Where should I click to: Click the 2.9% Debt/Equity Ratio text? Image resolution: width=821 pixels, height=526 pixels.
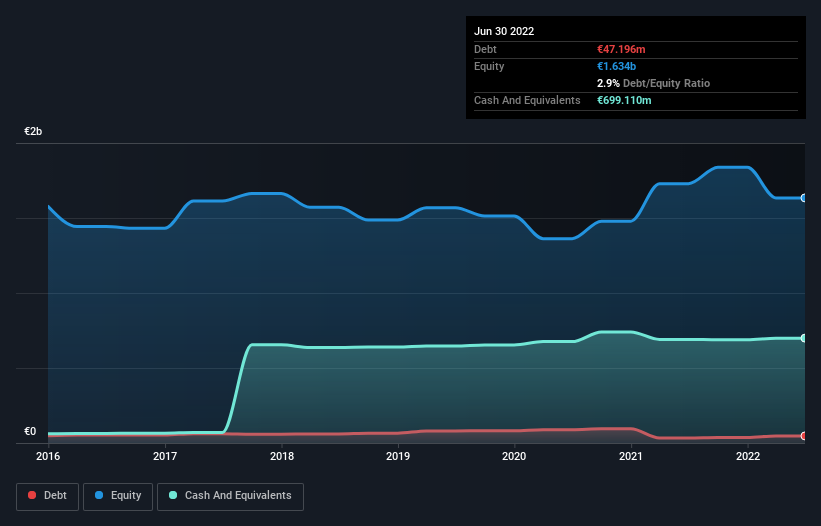(x=653, y=83)
